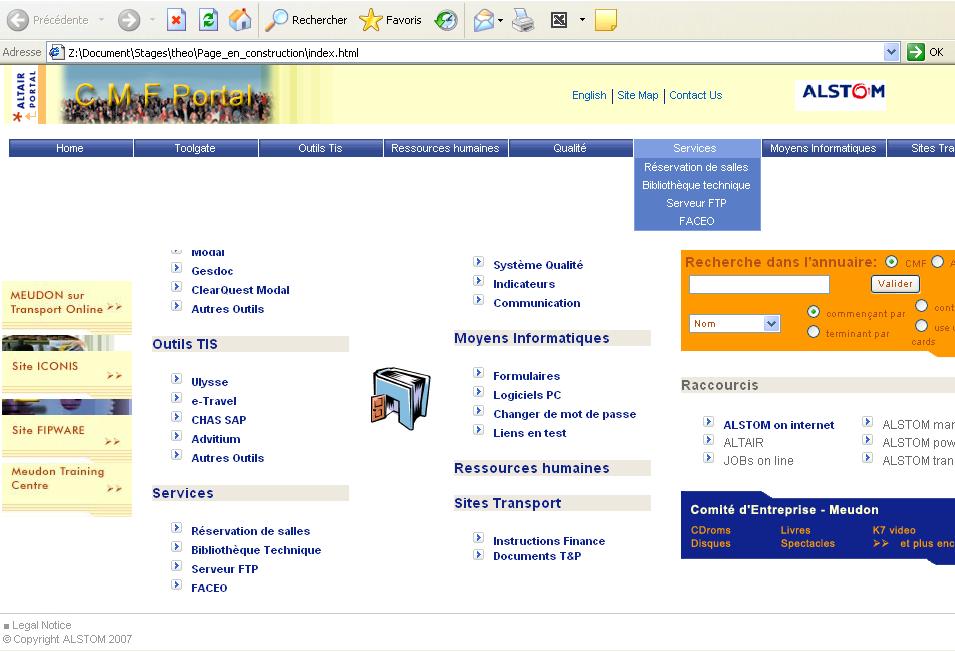955x652 pixels.
Task: Click the 'Changer de mot de passe' link
Action: point(565,414)
